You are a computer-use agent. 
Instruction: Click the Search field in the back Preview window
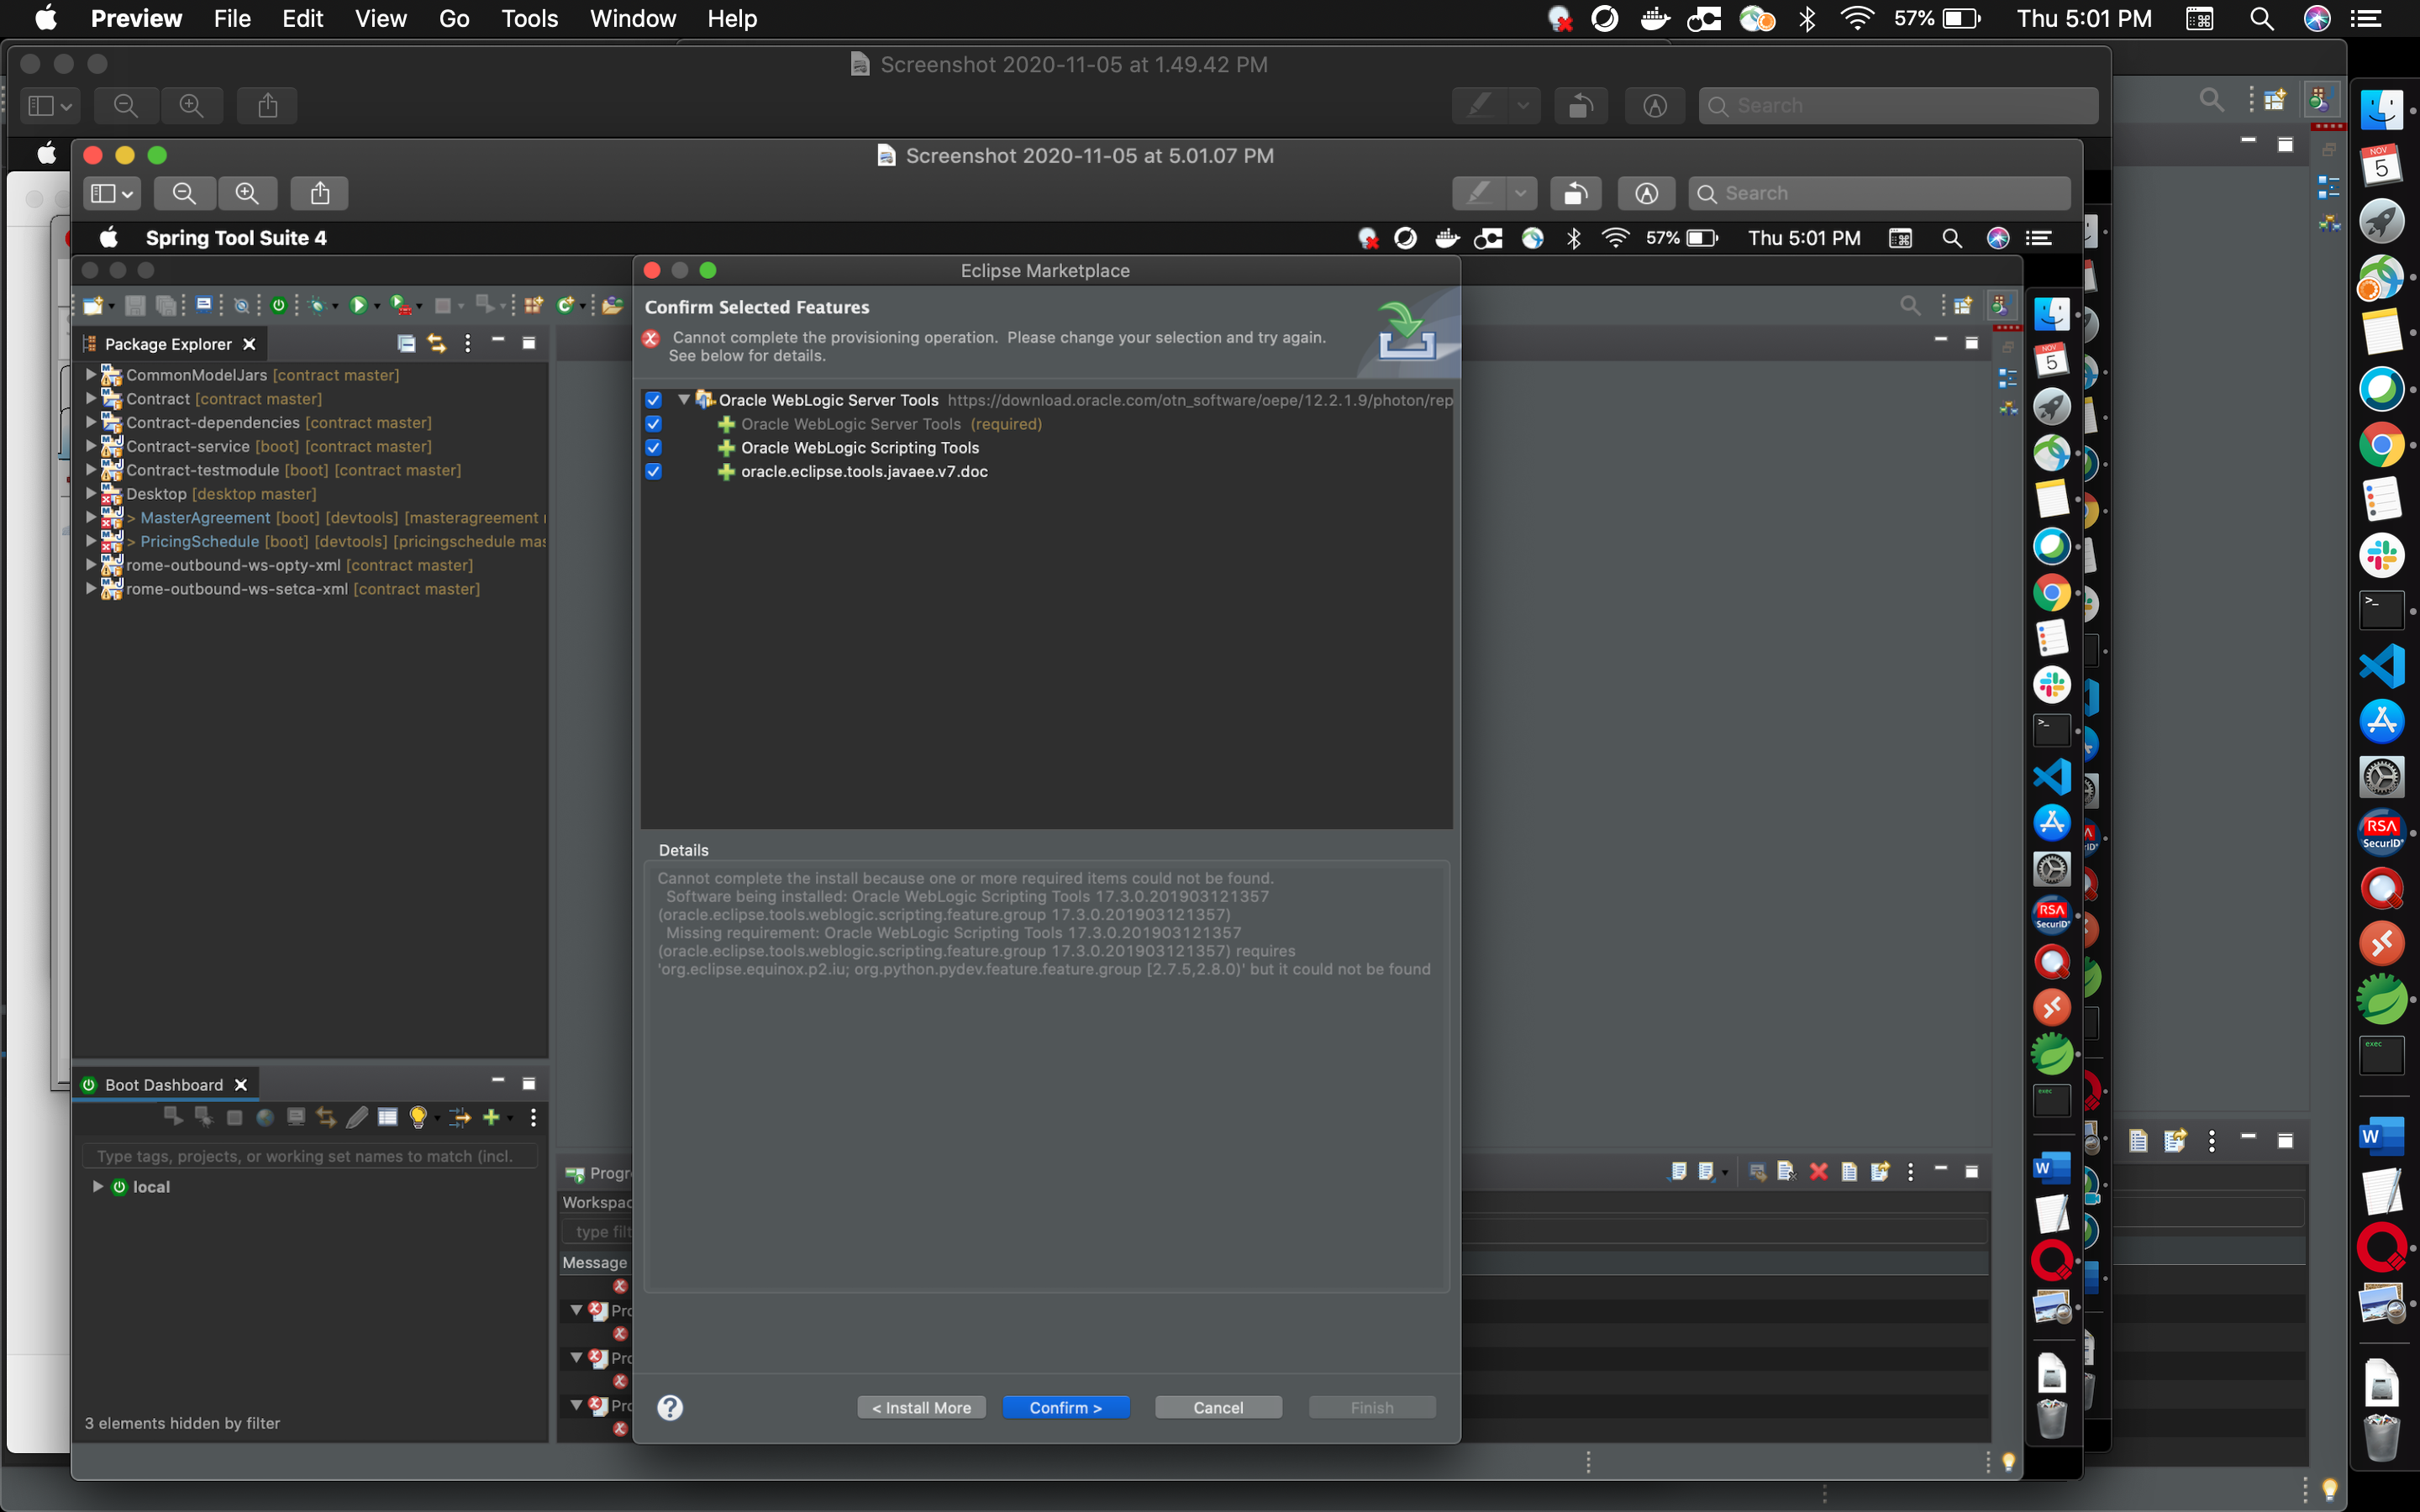click(x=1898, y=105)
